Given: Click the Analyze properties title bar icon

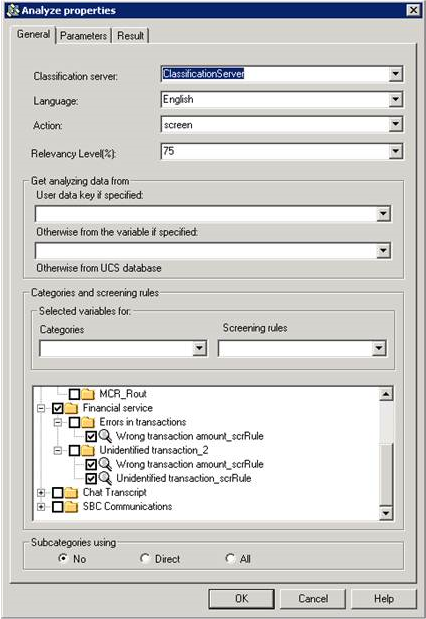Looking at the screenshot, I should pos(13,10).
